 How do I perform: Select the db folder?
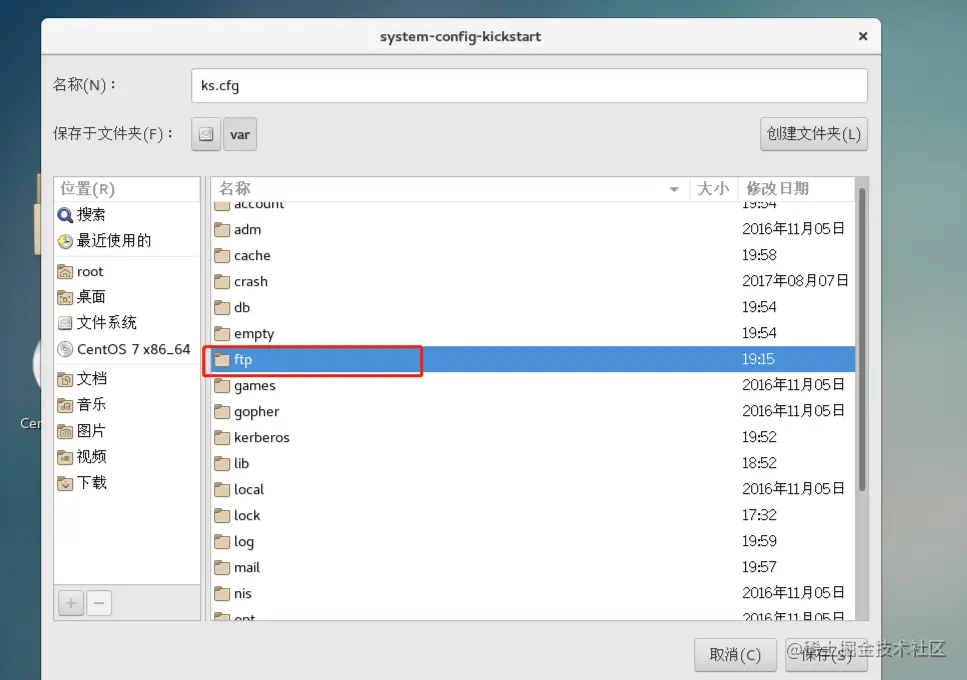coord(533,307)
